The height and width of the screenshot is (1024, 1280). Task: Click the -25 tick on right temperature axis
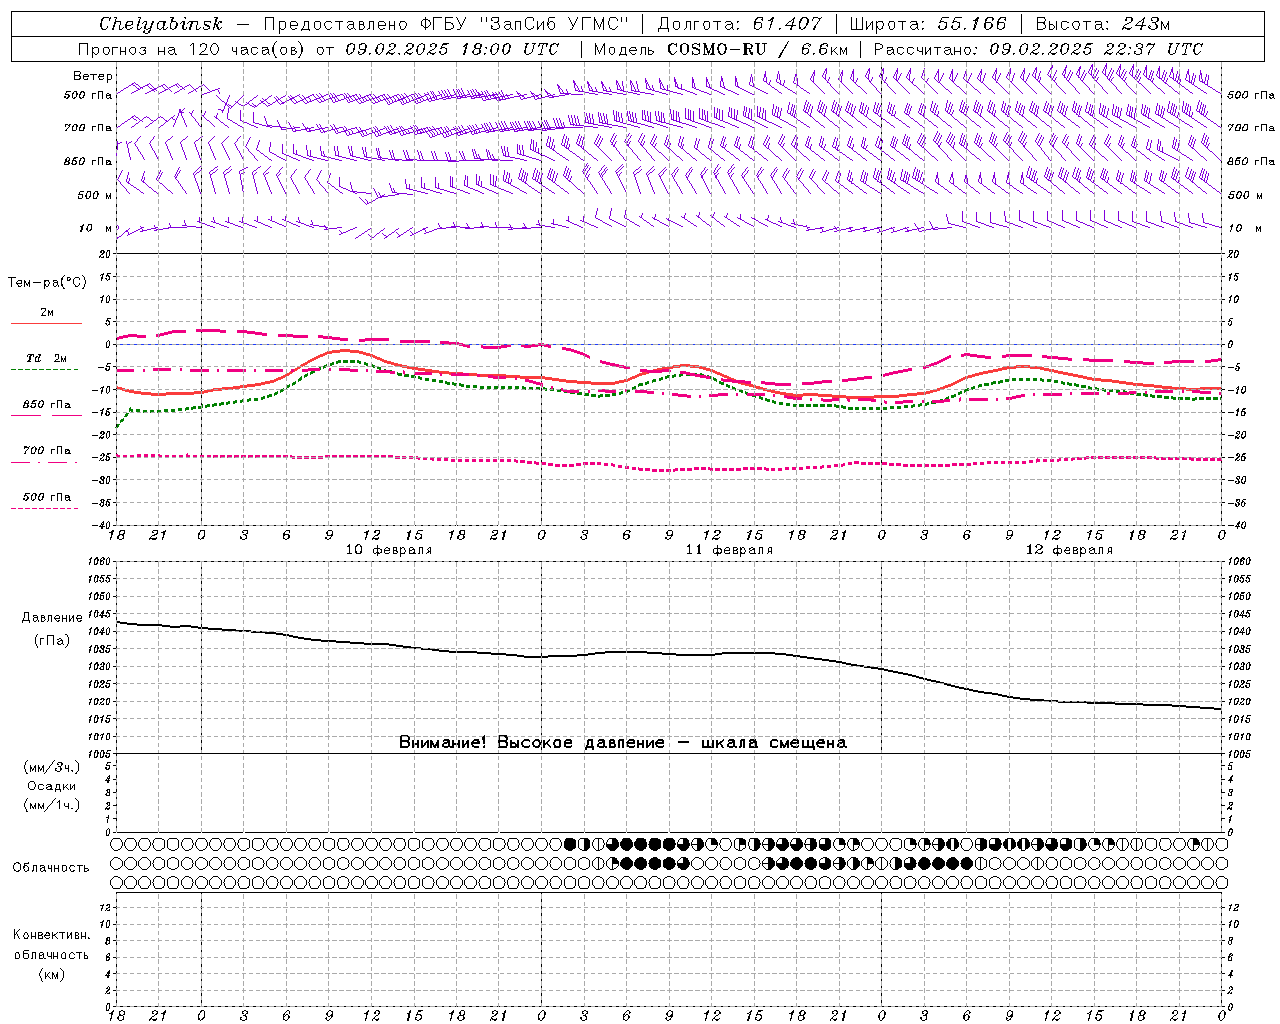coord(1237,457)
